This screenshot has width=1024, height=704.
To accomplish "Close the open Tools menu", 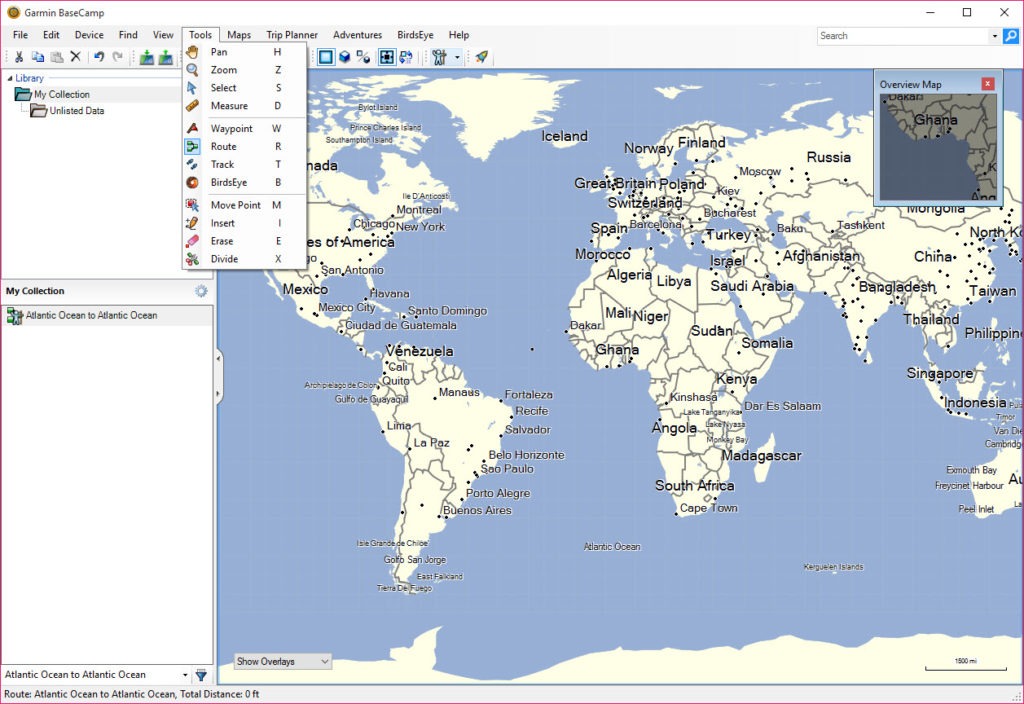I will click(200, 35).
